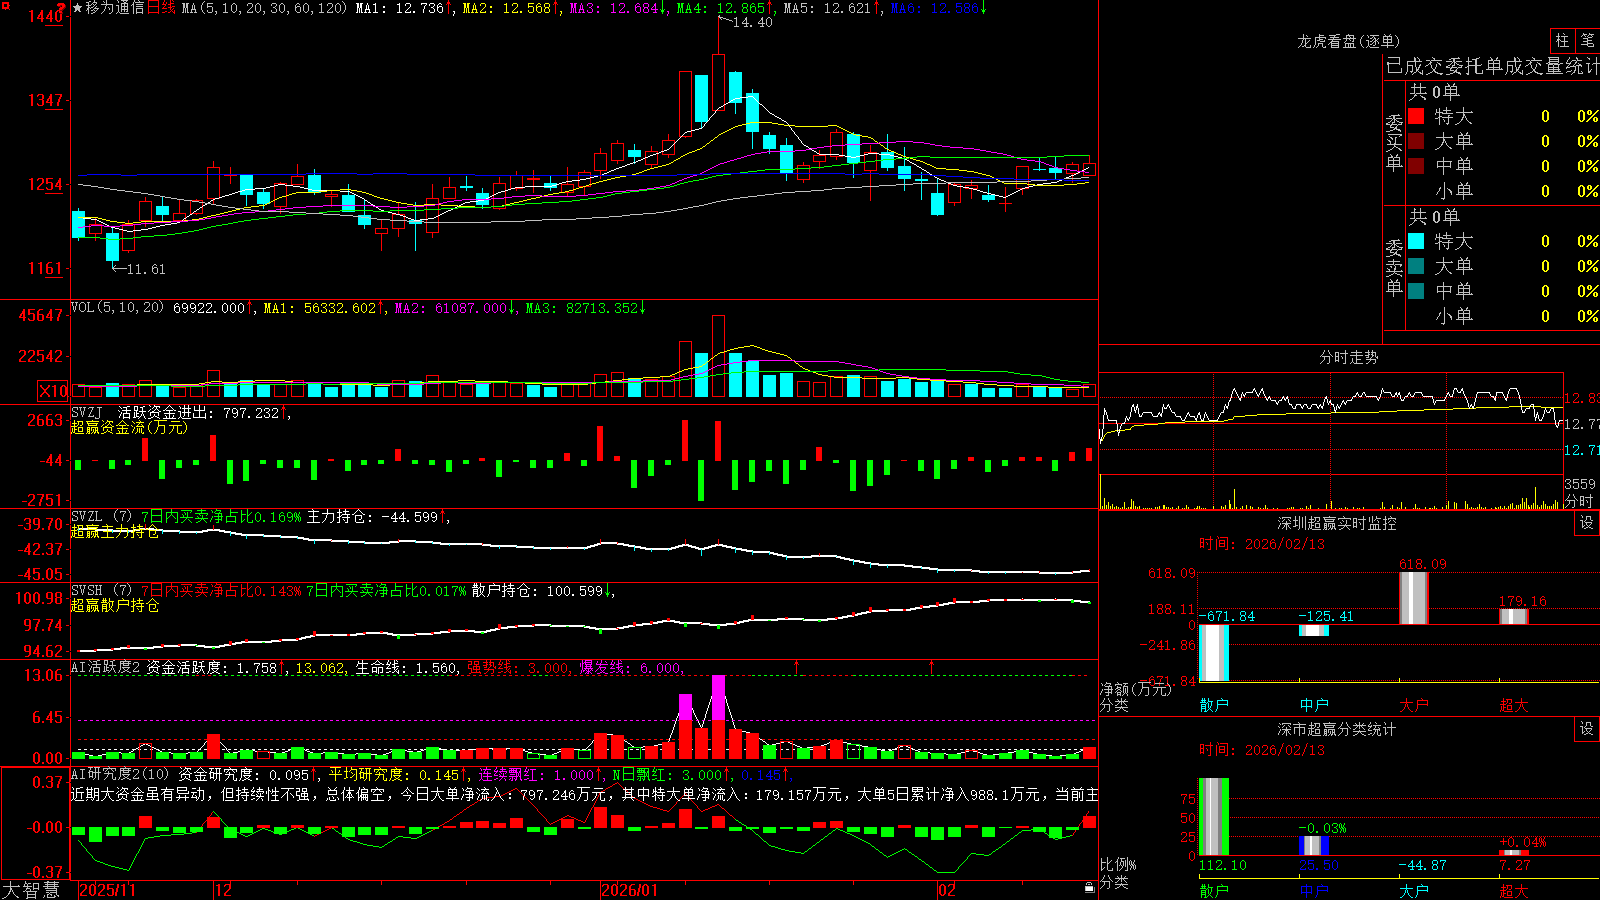The height and width of the screenshot is (900, 1600).
Task: Click the cyan 特大 swatch under 委卖单
Action: pyautogui.click(x=1416, y=241)
